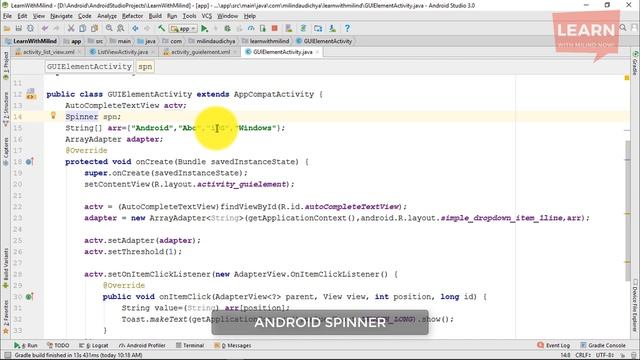The height and width of the screenshot is (360, 640).
Task: Open Project Structure toolbar icon
Action: 318,29
